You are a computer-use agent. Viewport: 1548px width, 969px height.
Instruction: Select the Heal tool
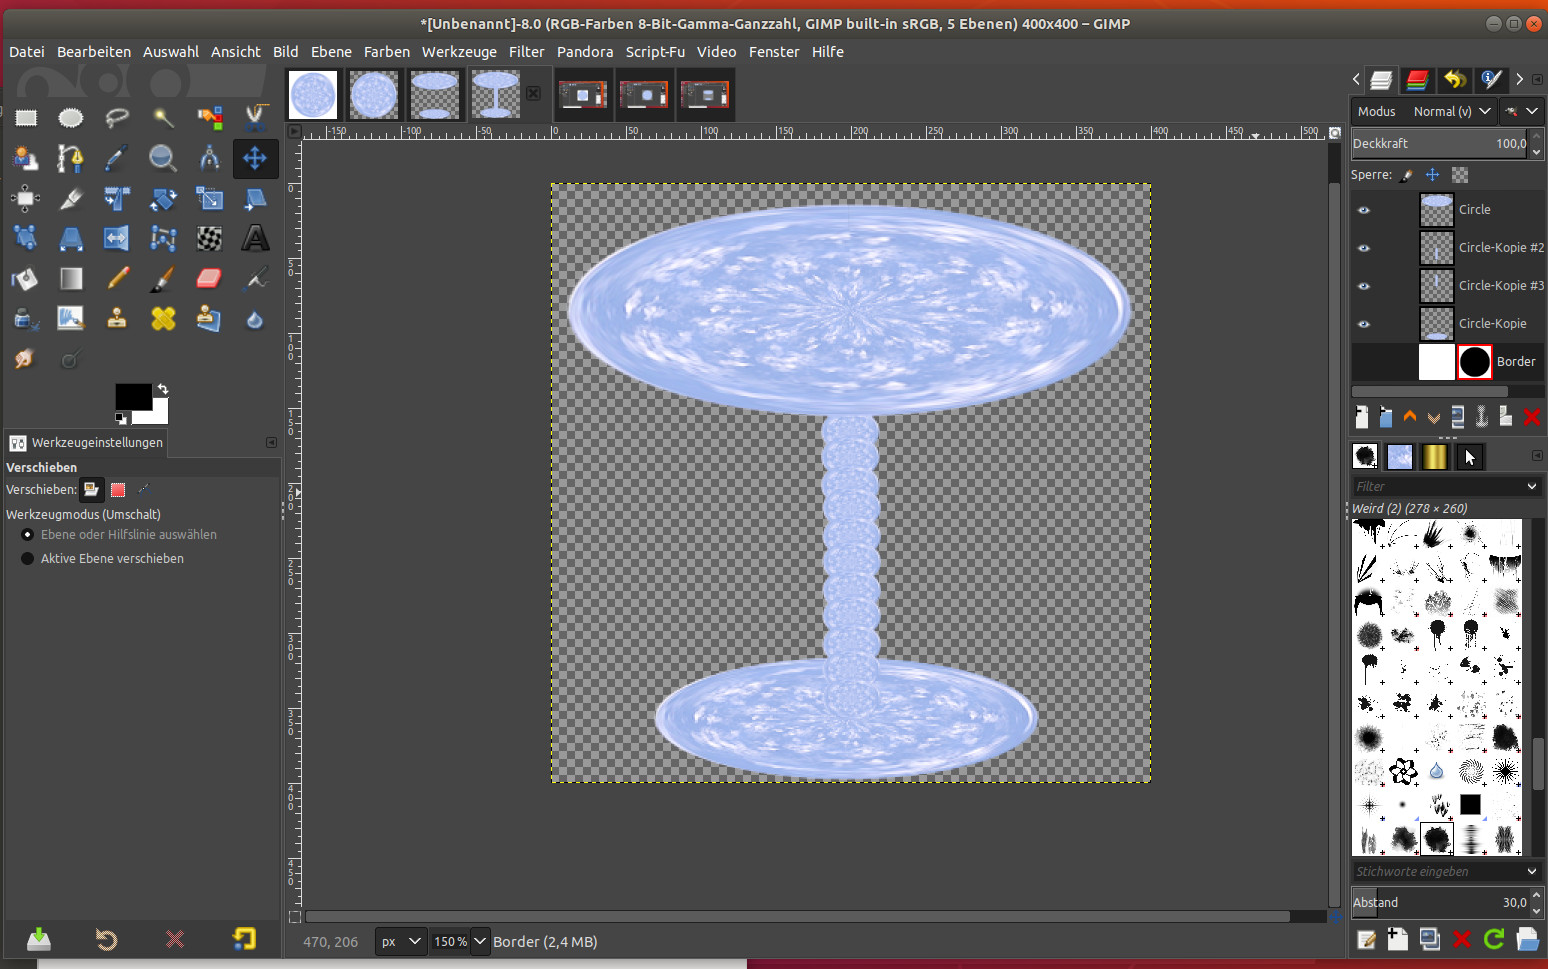coord(163,318)
